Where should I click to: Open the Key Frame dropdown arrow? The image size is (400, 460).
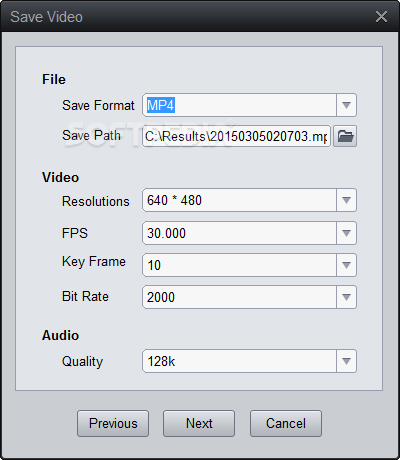coord(346,265)
